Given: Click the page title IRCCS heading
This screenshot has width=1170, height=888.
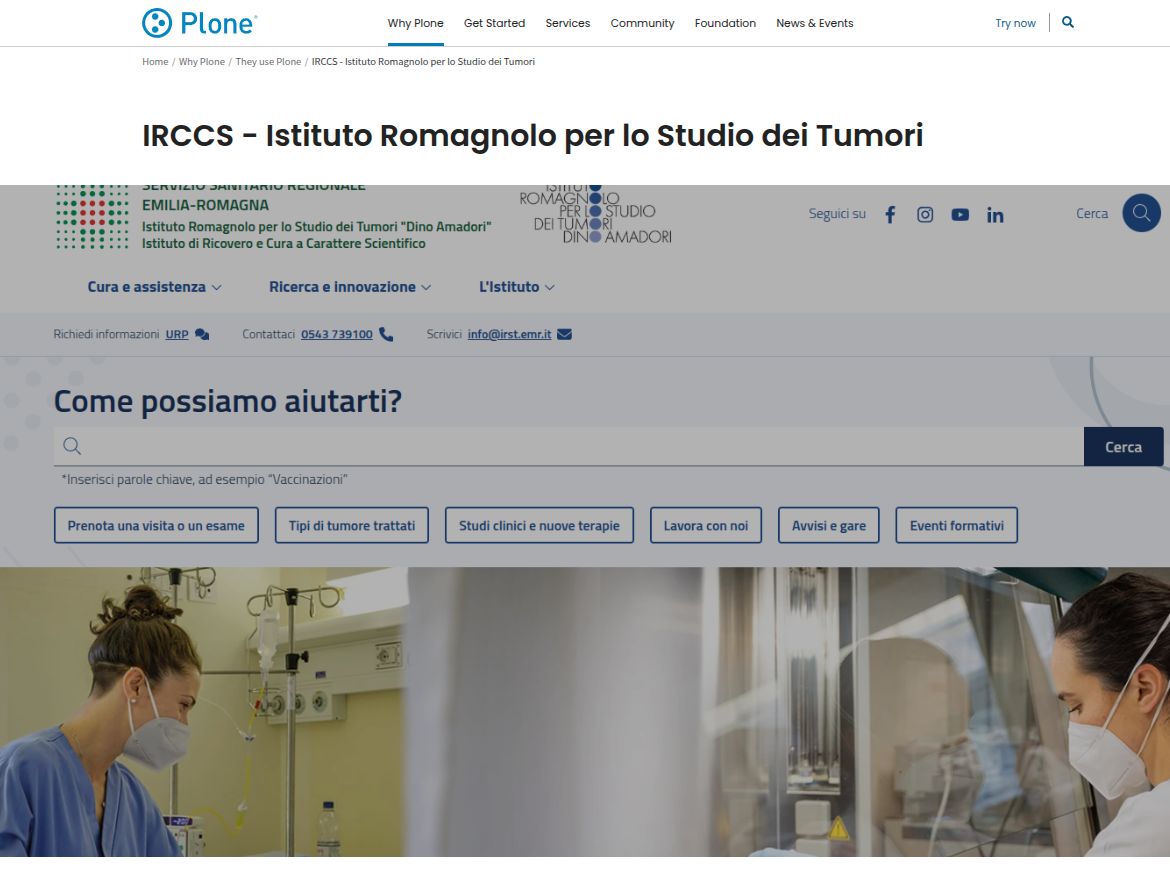Looking at the screenshot, I should coord(532,136).
